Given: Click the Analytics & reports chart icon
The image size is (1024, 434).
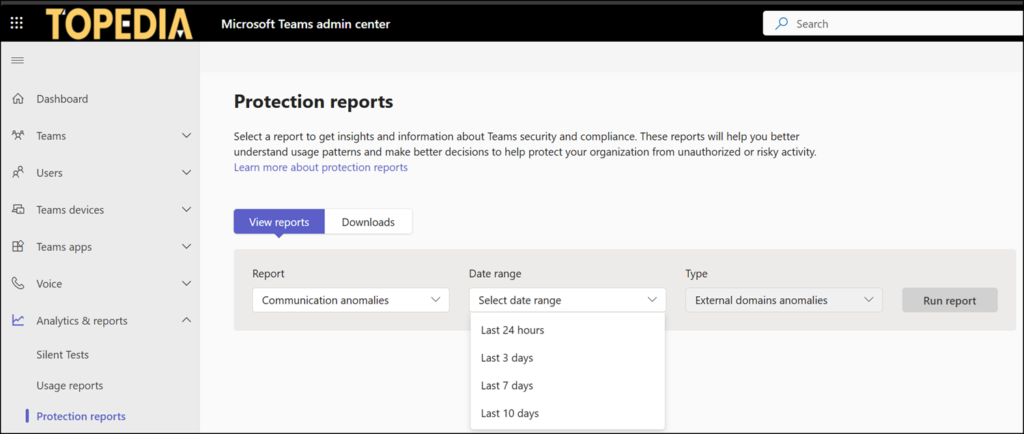Looking at the screenshot, I should 18,320.
